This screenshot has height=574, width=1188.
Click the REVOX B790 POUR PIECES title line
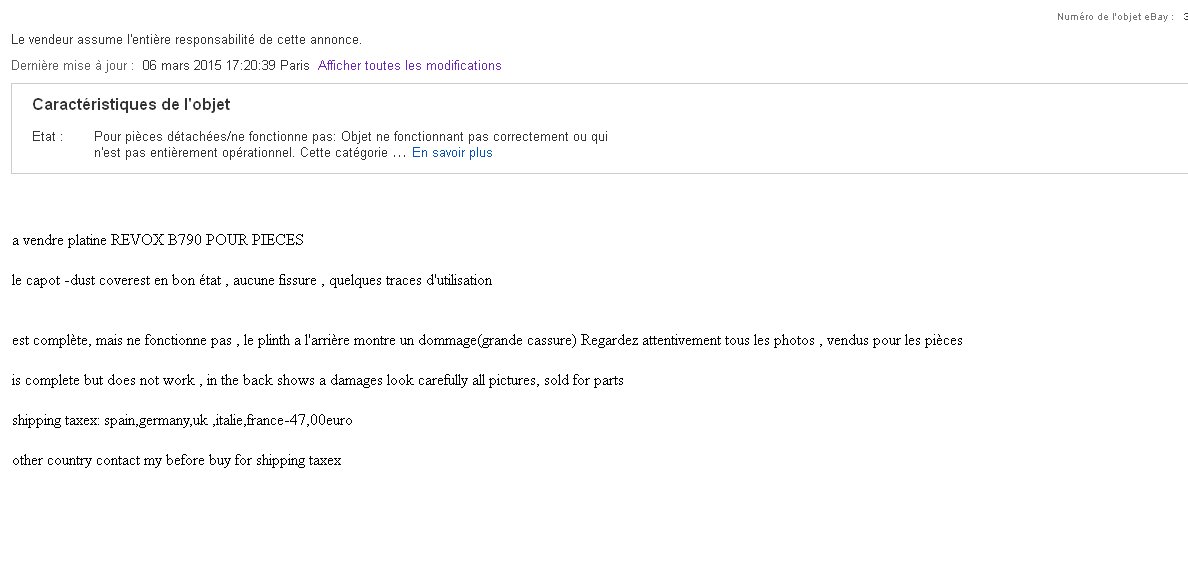click(x=158, y=241)
